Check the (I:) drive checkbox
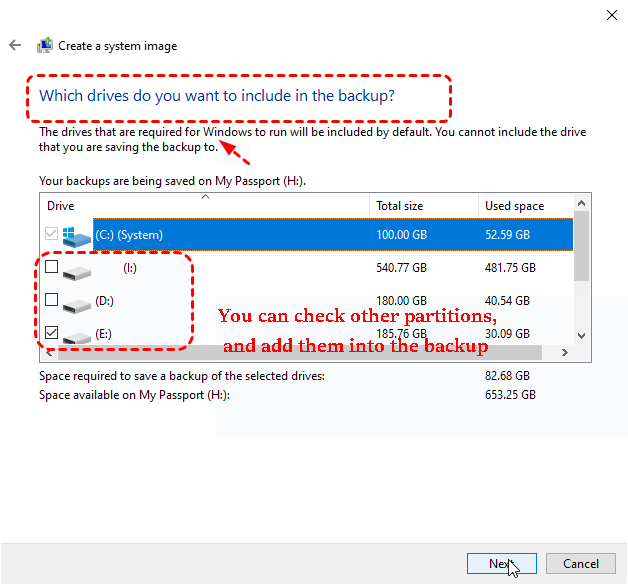Screen dimensions: 628x585 point(52,268)
